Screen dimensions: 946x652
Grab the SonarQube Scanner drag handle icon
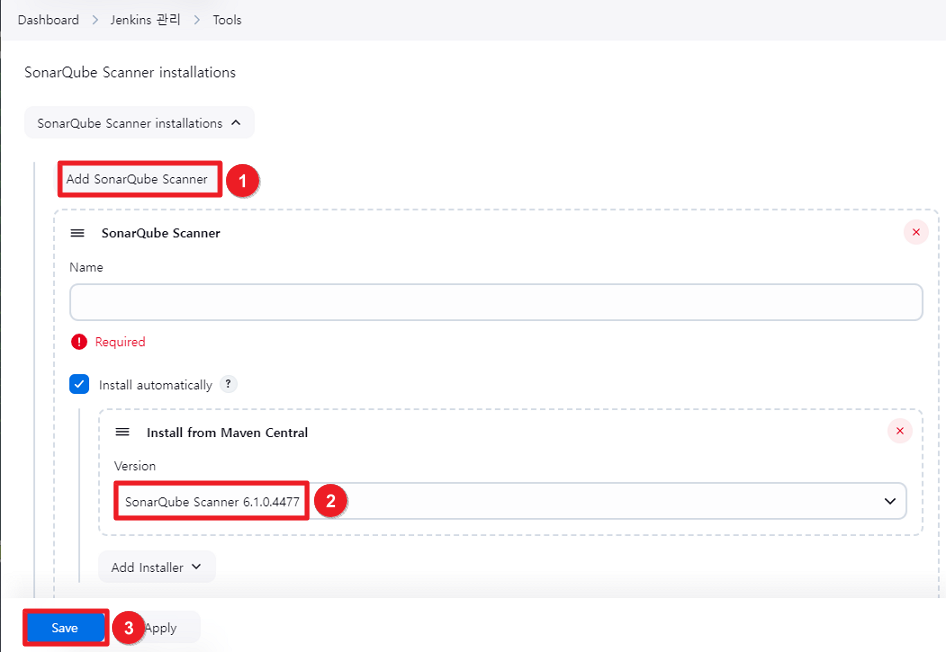point(77,233)
